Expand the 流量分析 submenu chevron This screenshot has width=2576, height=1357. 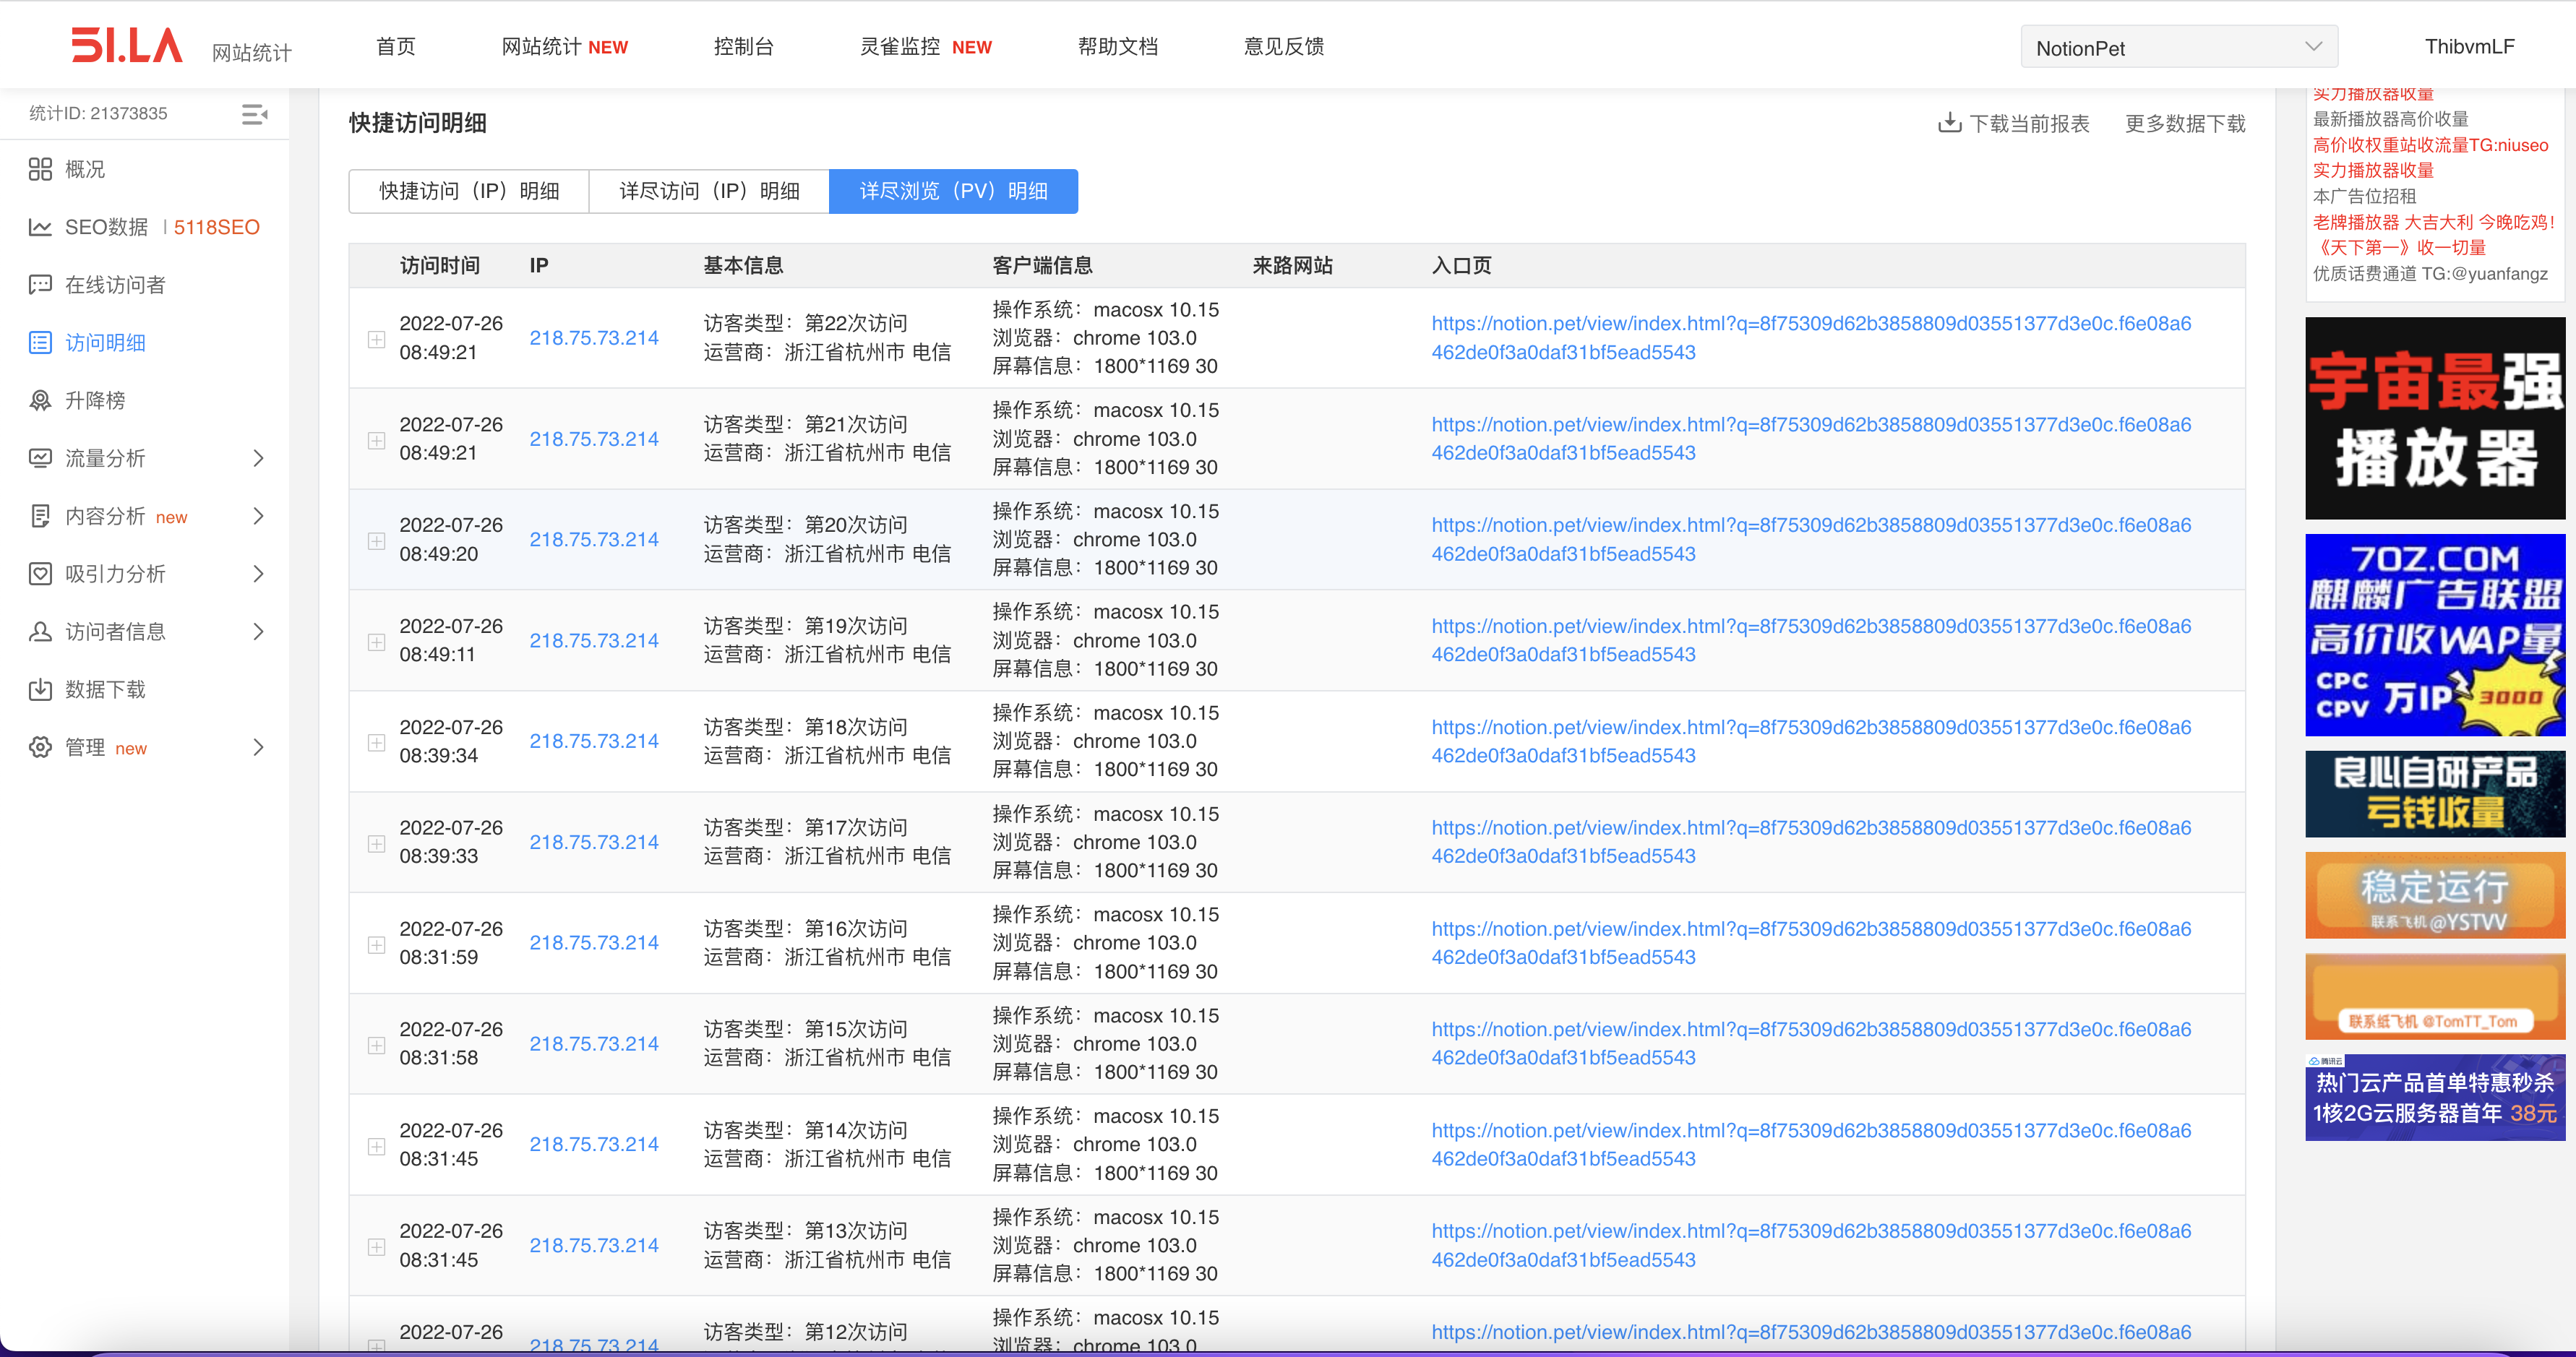click(x=258, y=458)
